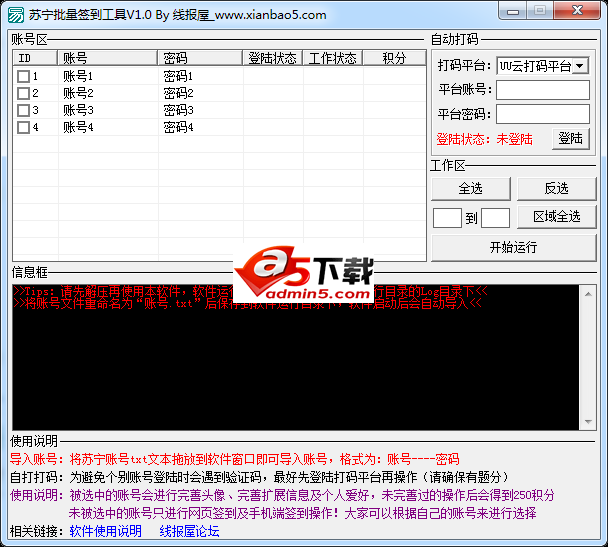This screenshot has height=547, width=608.
Task: Check the checkbox for account row 4
Action: [23, 128]
